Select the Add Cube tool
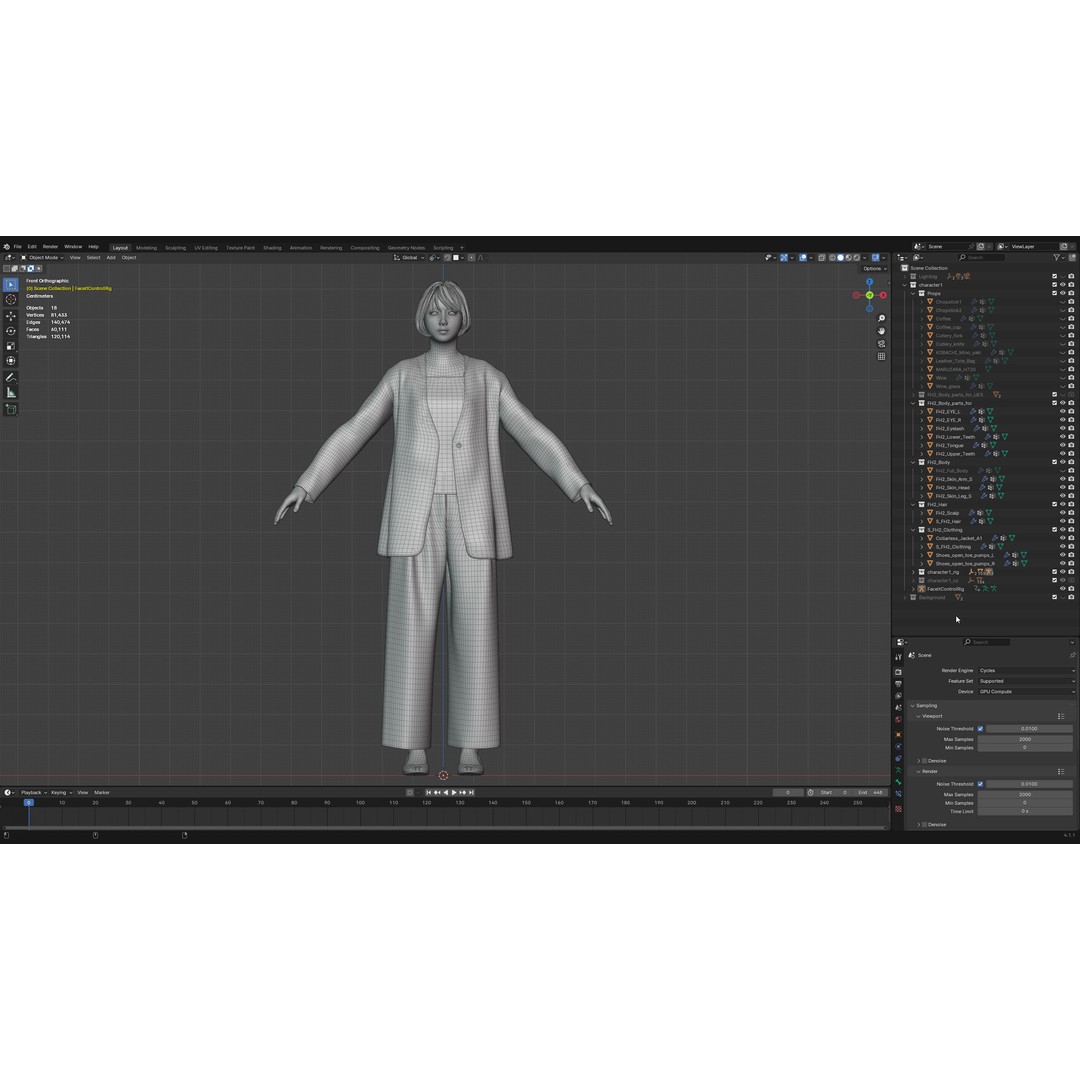 (10, 409)
